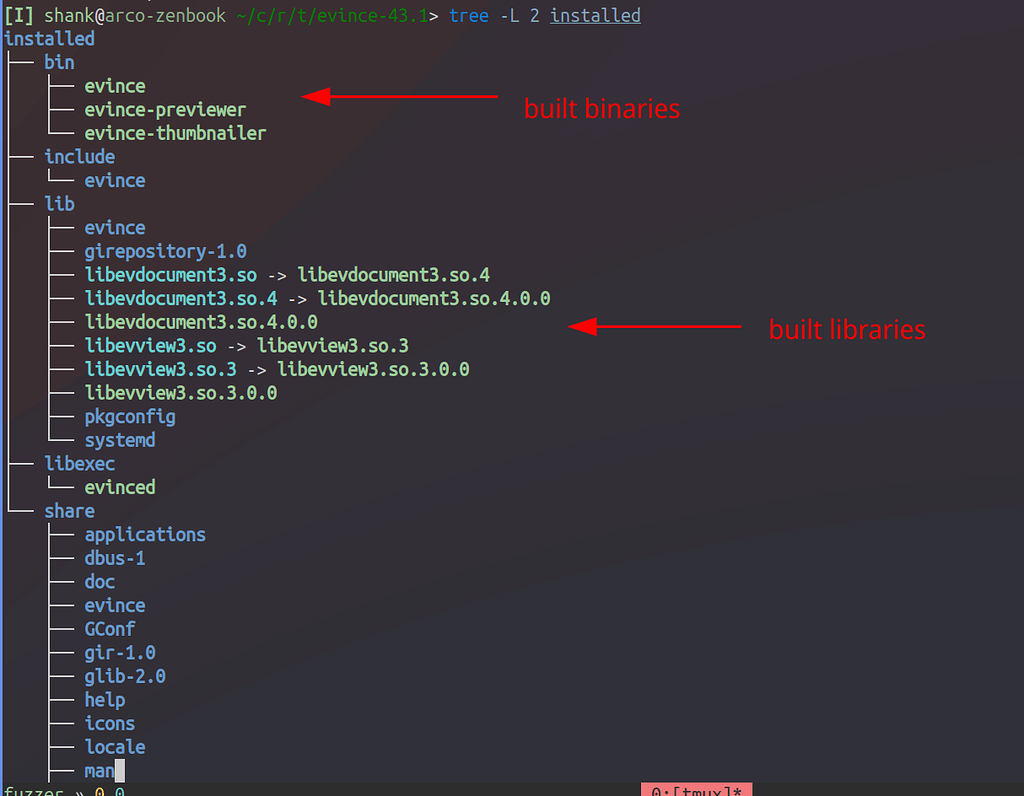The image size is (1024, 796).
Task: Click the pkgconfig directory in lib
Action: [129, 416]
